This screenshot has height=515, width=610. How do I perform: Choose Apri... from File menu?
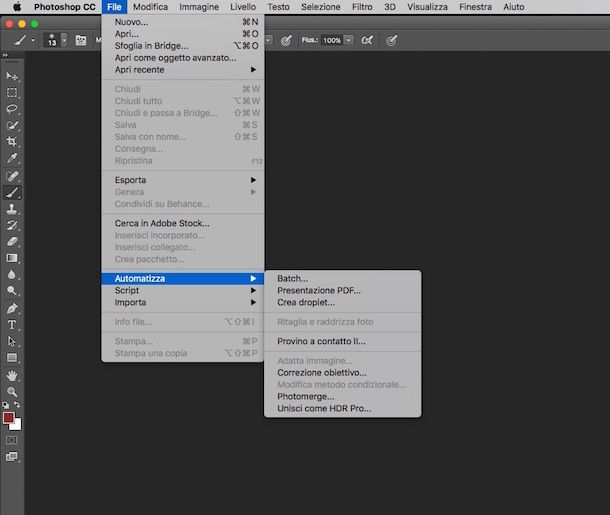[183, 34]
